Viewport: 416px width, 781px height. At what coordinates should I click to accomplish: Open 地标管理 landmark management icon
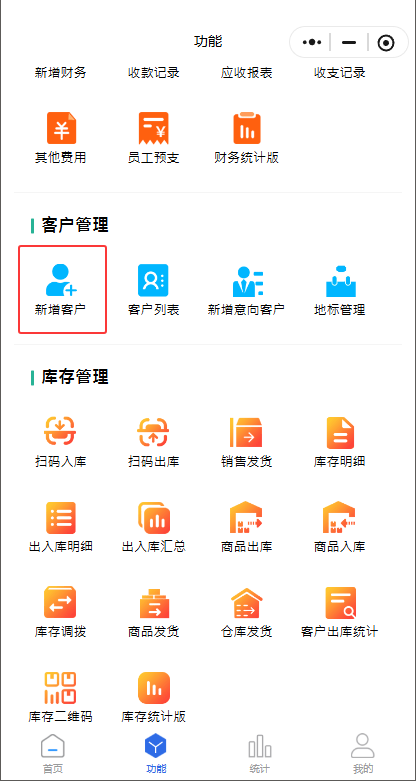click(x=341, y=281)
